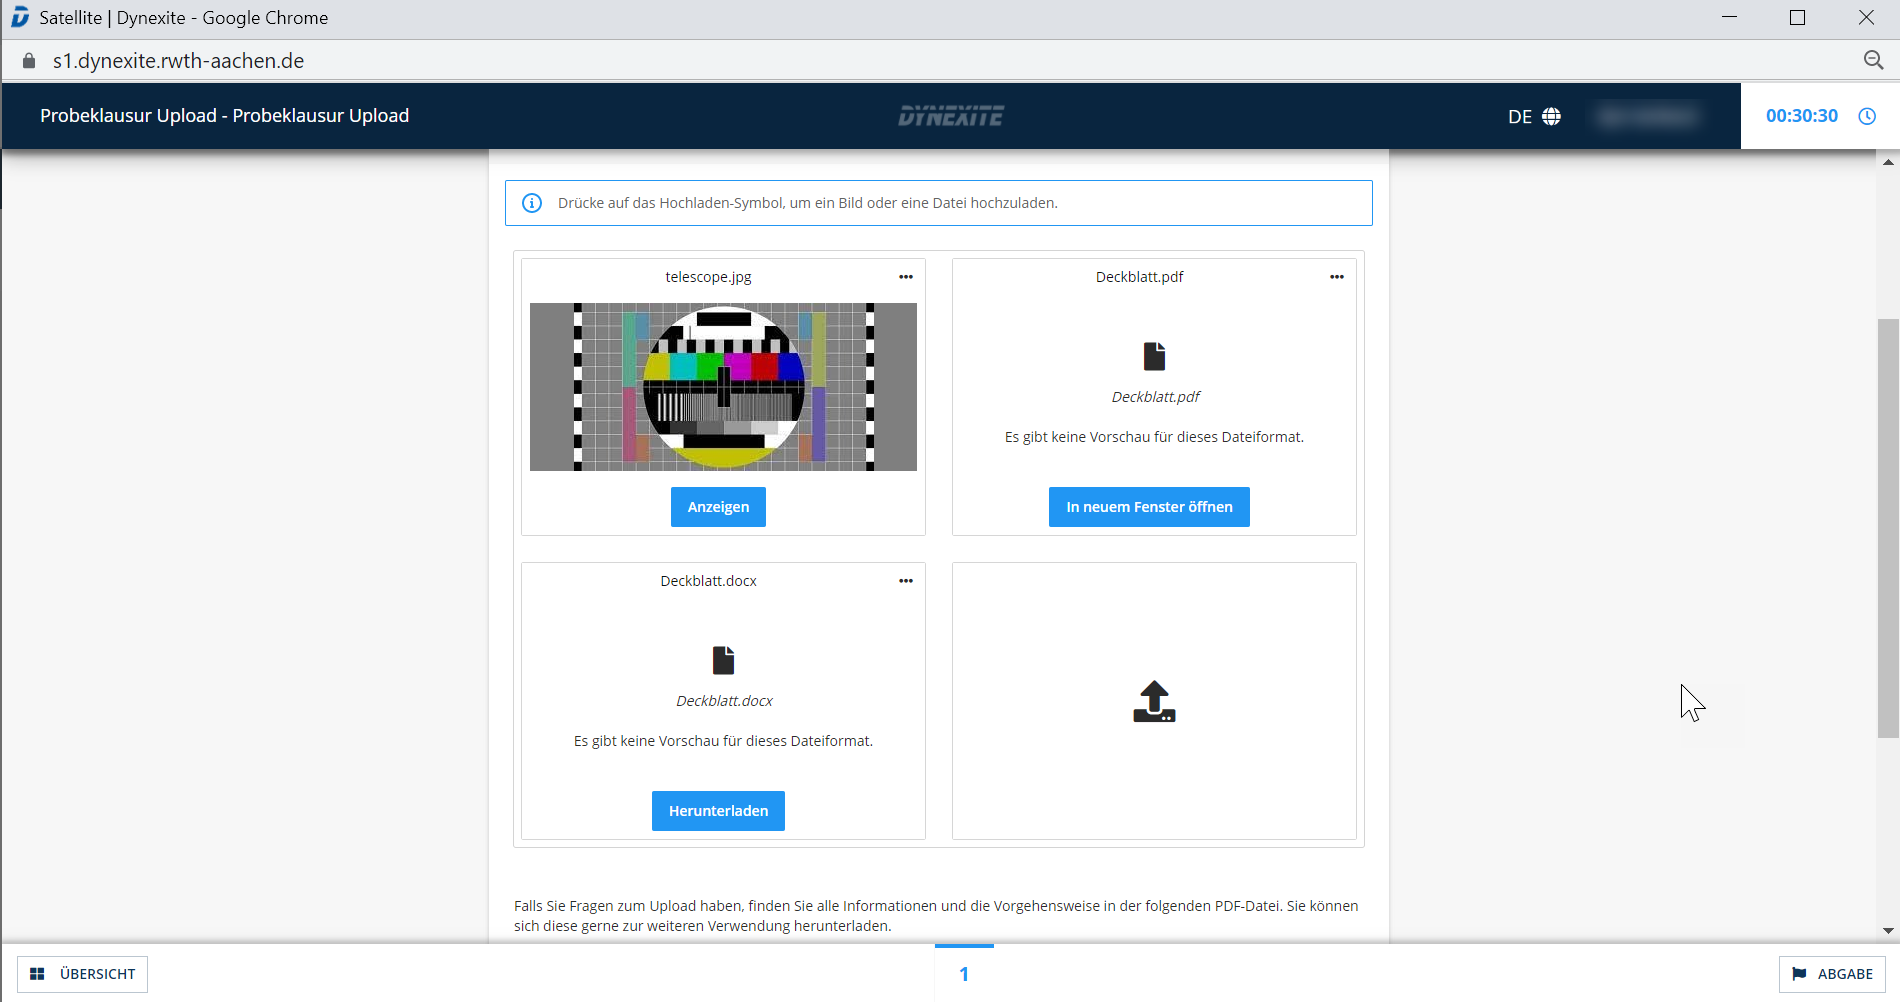Screen dimensions: 1900x1002
Task: Click the lock icon in address bar
Action: coord(29,61)
